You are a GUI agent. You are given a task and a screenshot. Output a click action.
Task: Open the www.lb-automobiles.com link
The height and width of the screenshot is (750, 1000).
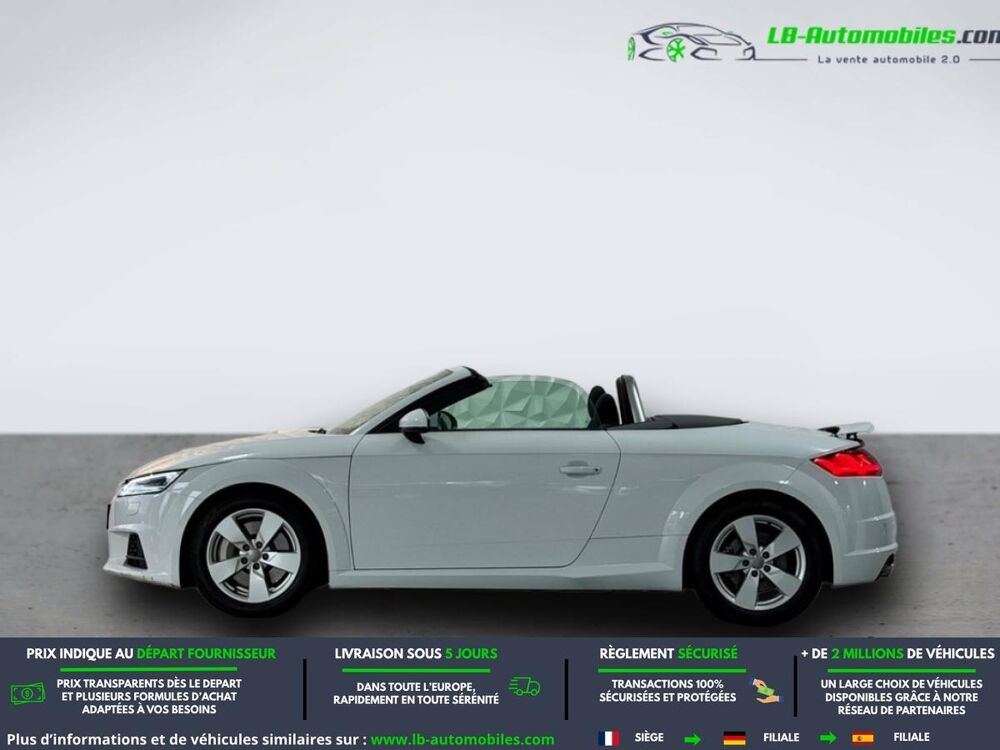point(462,740)
